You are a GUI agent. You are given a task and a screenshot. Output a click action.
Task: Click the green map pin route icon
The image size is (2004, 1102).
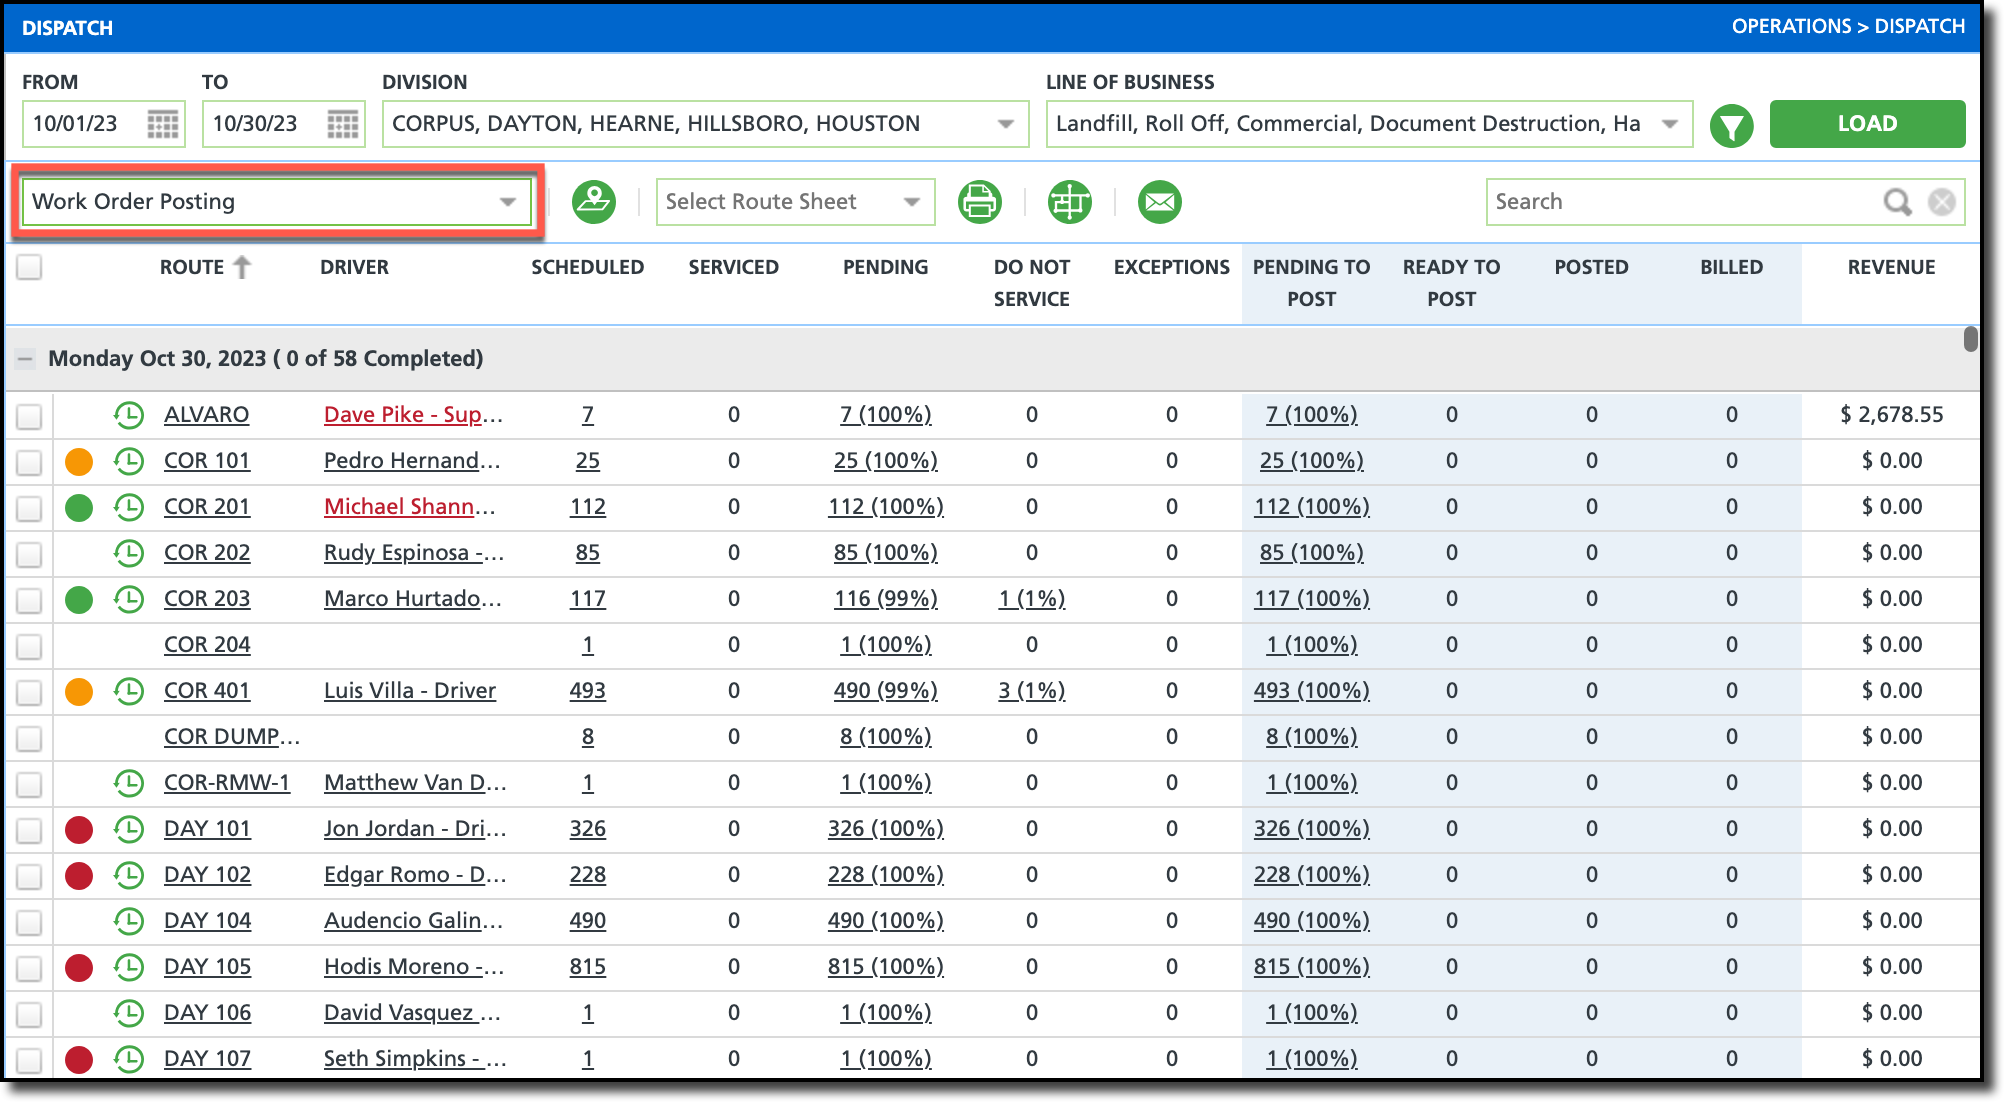click(594, 202)
